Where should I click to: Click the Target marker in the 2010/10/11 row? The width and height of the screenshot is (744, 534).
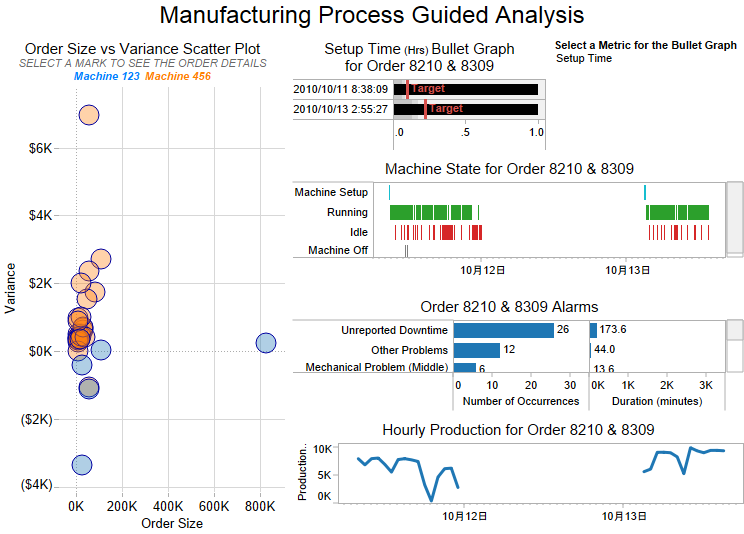(407, 89)
